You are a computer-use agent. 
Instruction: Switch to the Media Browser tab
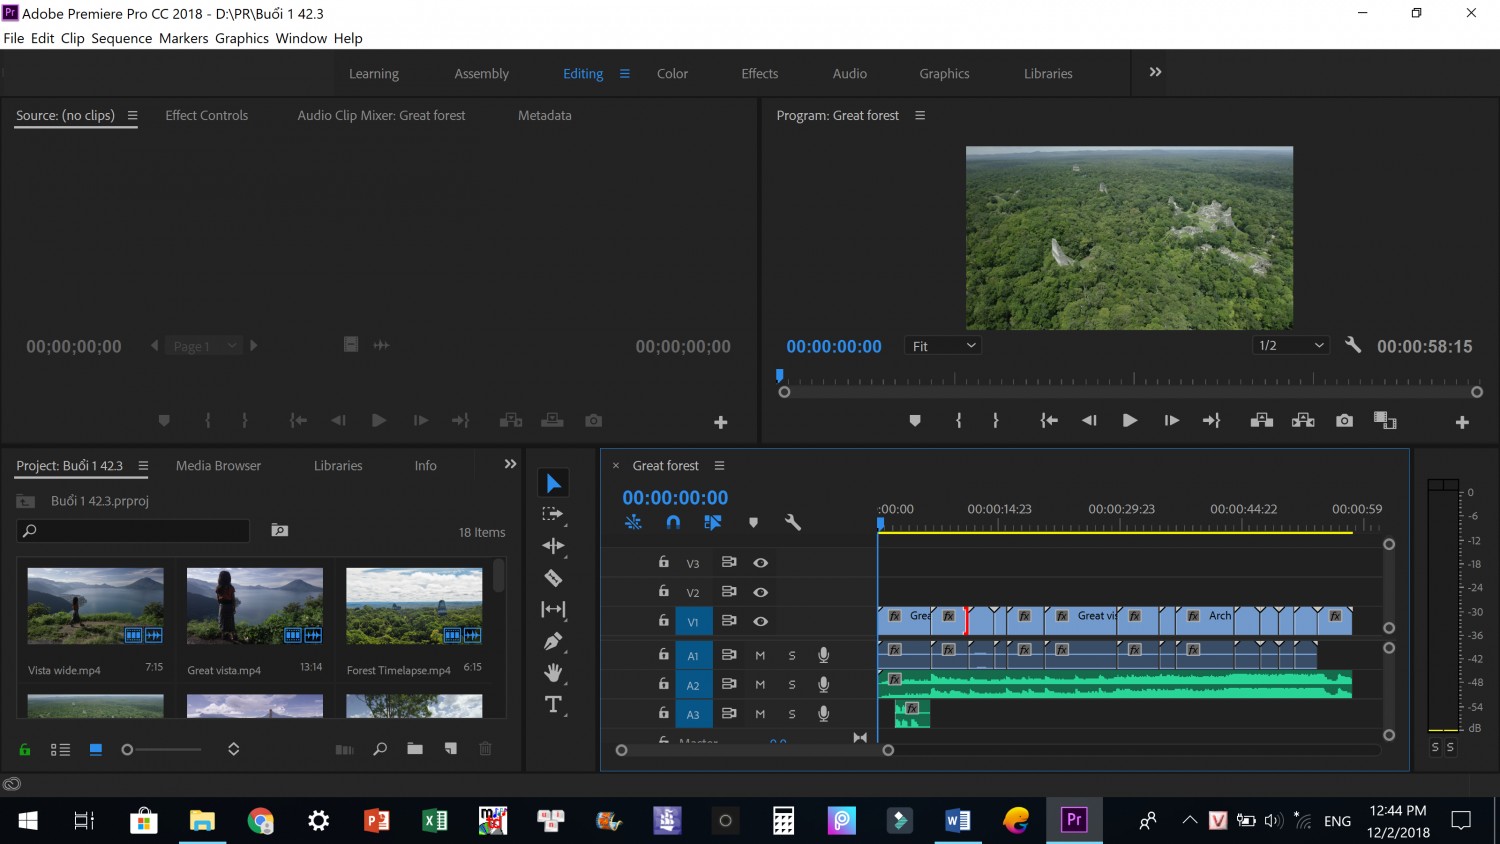coord(218,465)
